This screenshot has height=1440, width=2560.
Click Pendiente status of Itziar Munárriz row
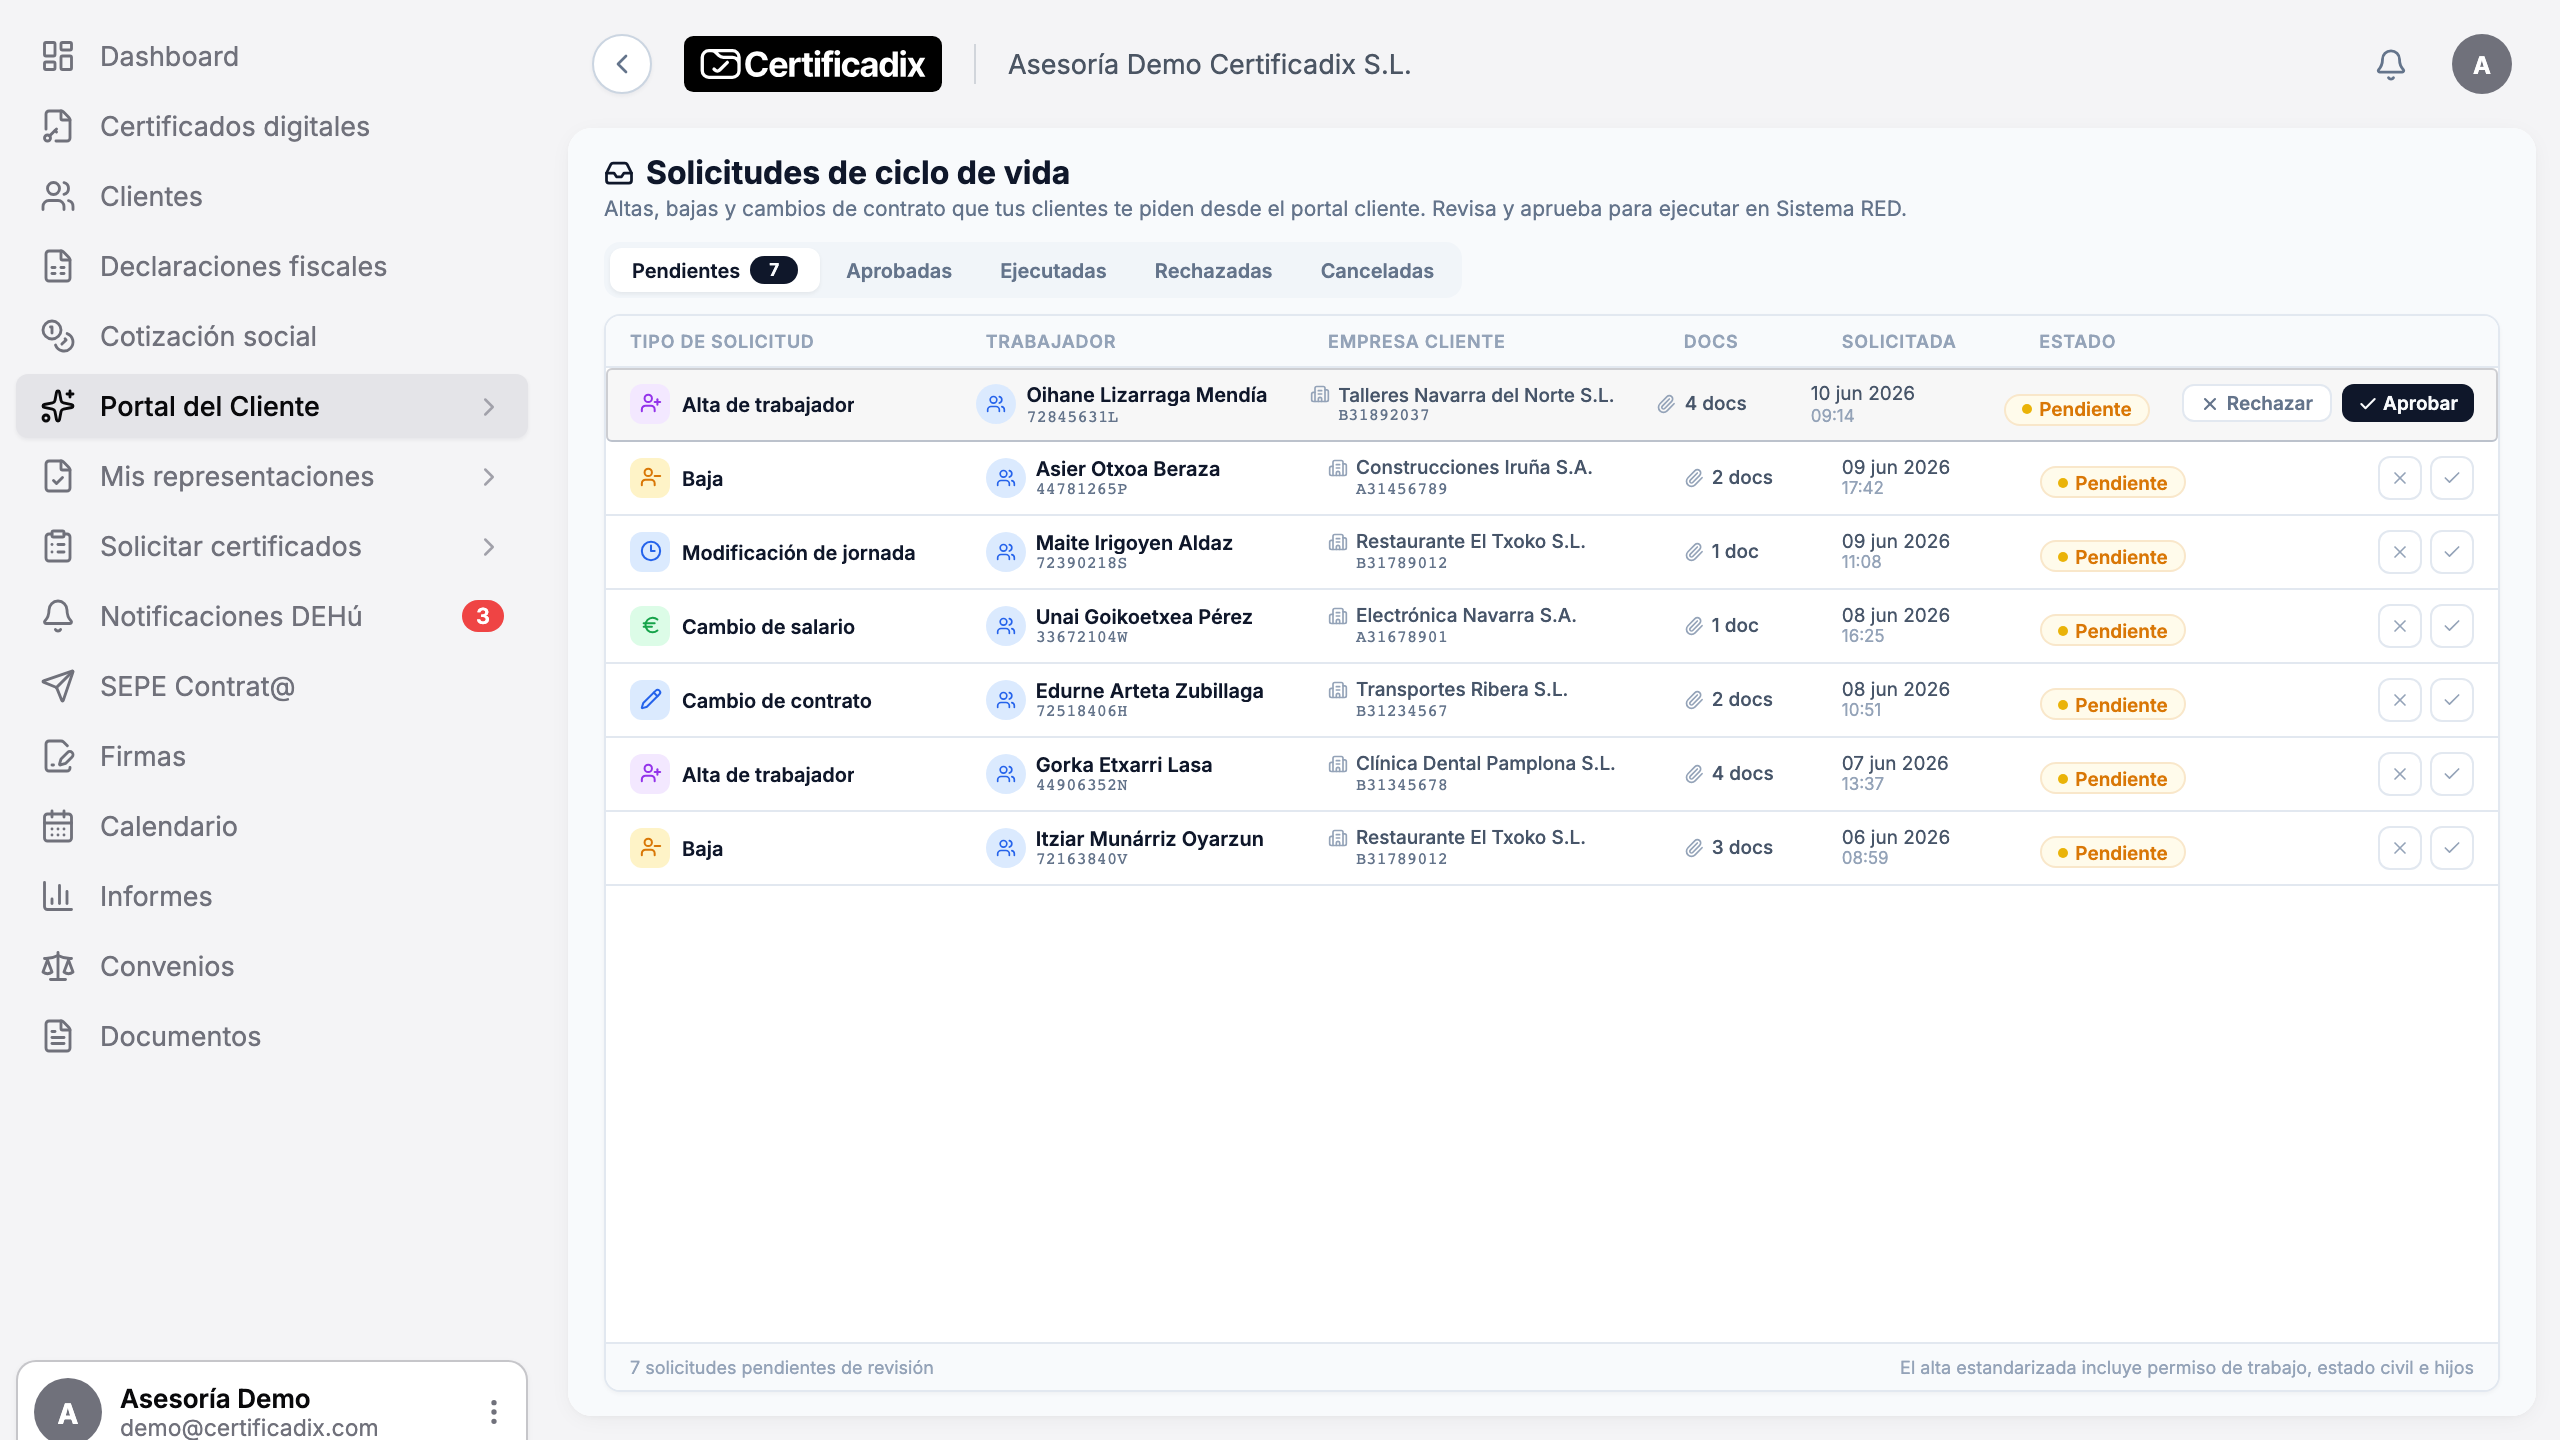2112,852
